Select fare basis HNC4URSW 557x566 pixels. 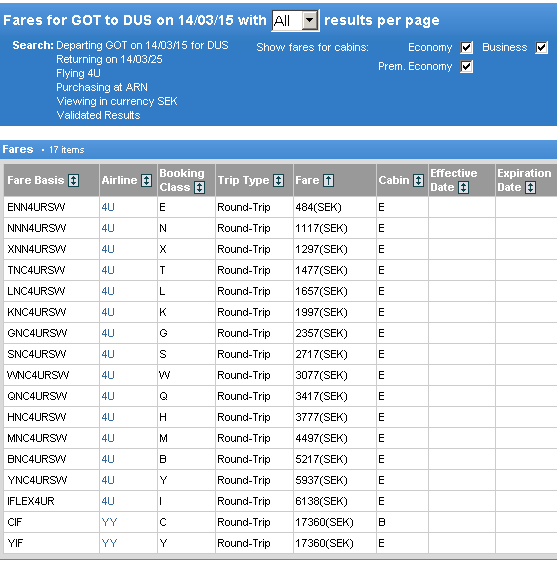(36, 417)
